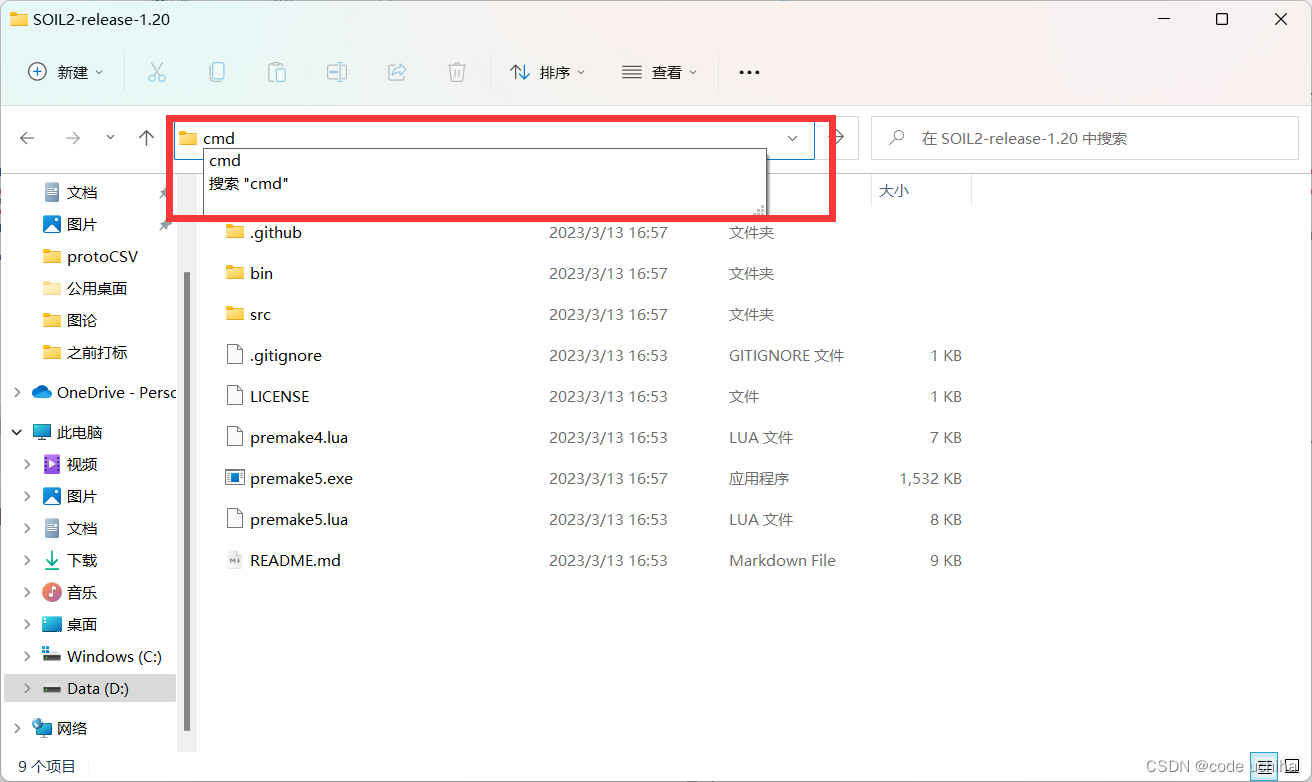
Task: Select the premake5.lua file
Action: point(299,519)
